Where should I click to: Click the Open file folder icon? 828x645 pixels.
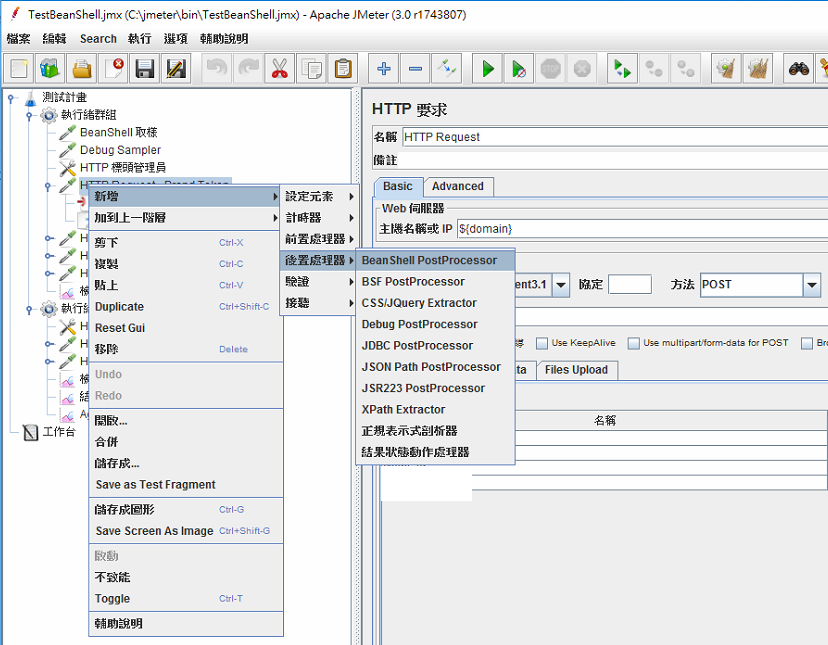pos(82,69)
